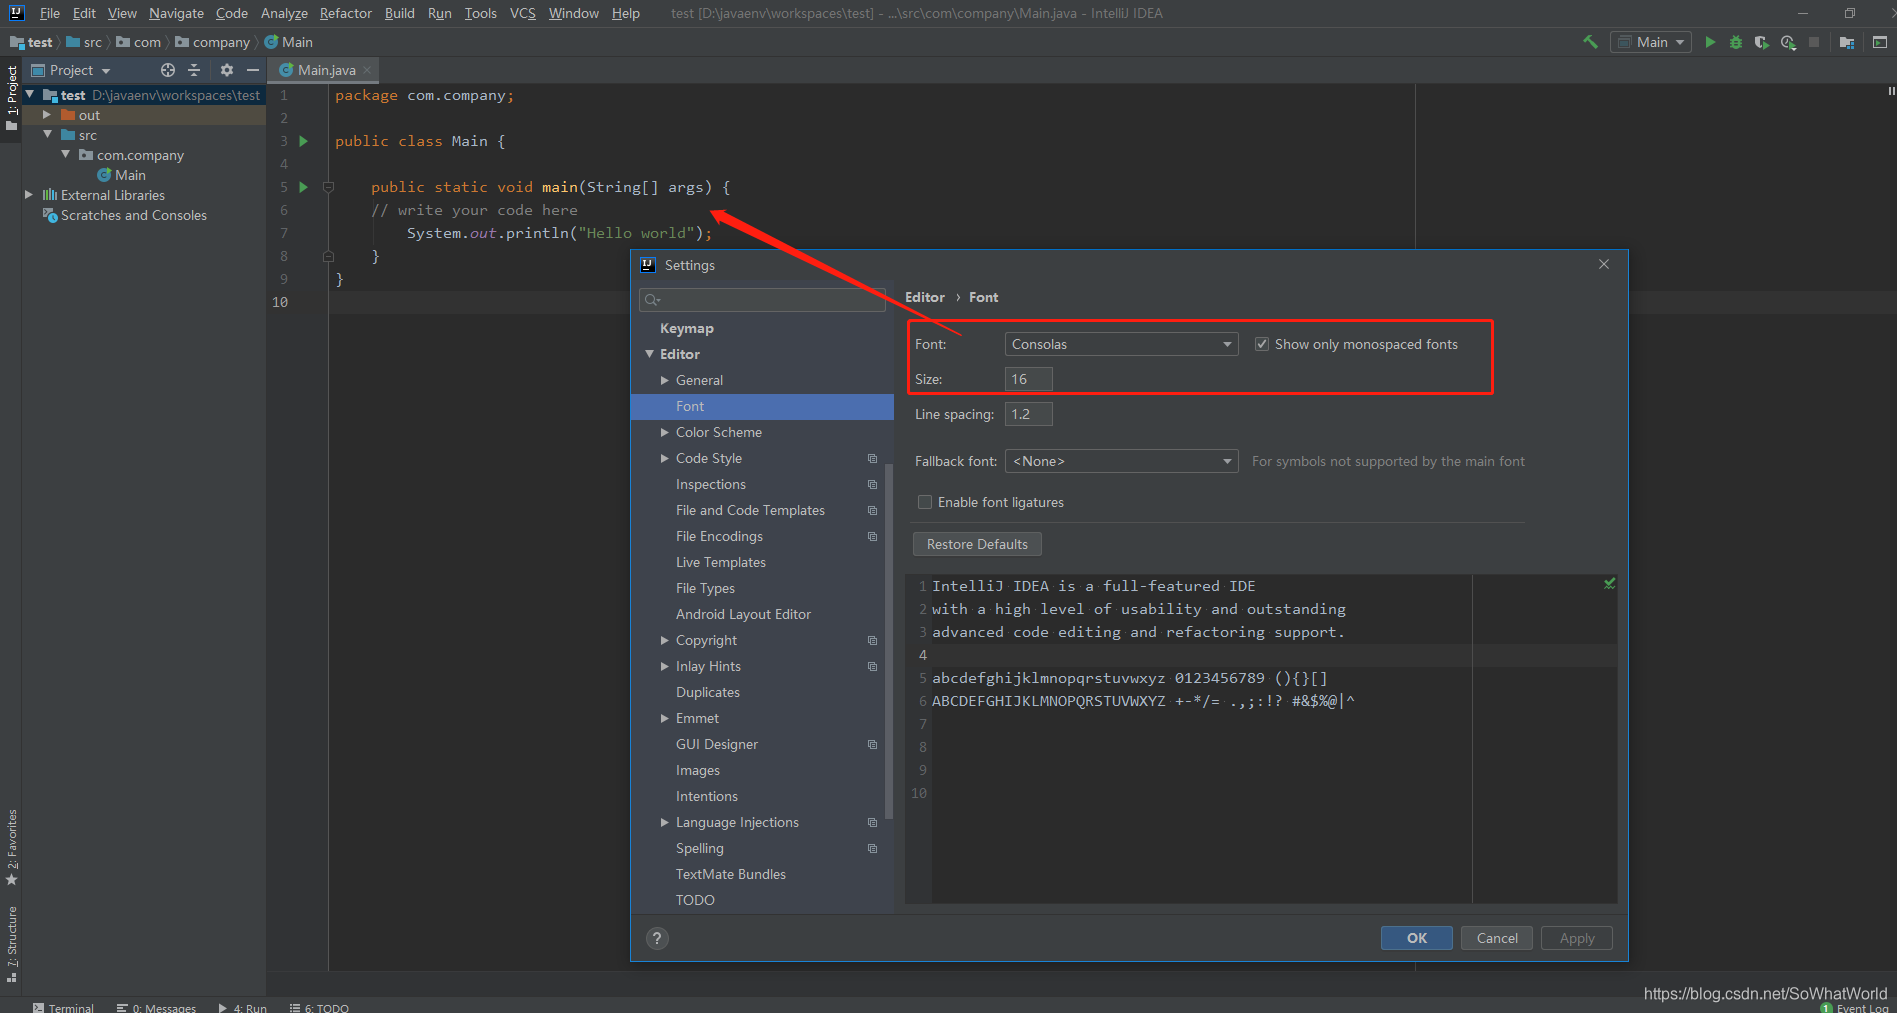The width and height of the screenshot is (1897, 1013).
Task: Click Collapse All icon in Project panel
Action: [194, 70]
